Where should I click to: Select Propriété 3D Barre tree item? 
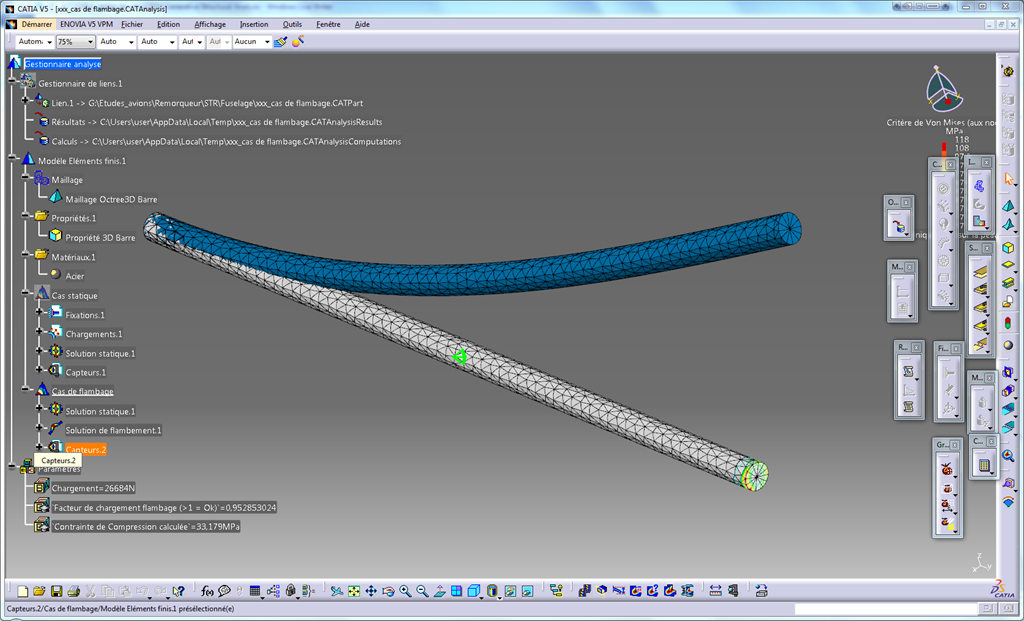100,238
